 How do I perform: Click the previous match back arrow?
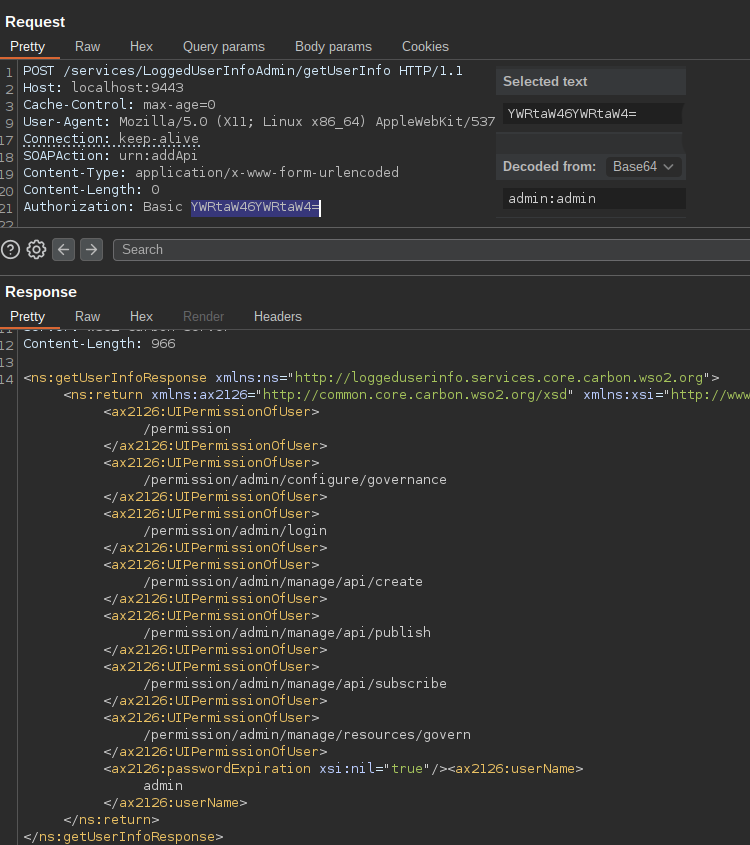pyautogui.click(x=64, y=250)
